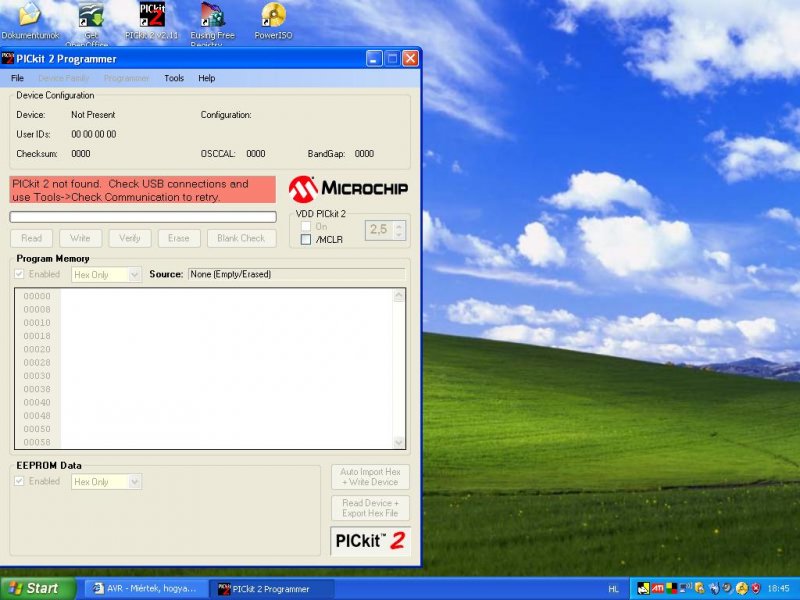Click the Read button
The image size is (800, 600).
point(32,238)
